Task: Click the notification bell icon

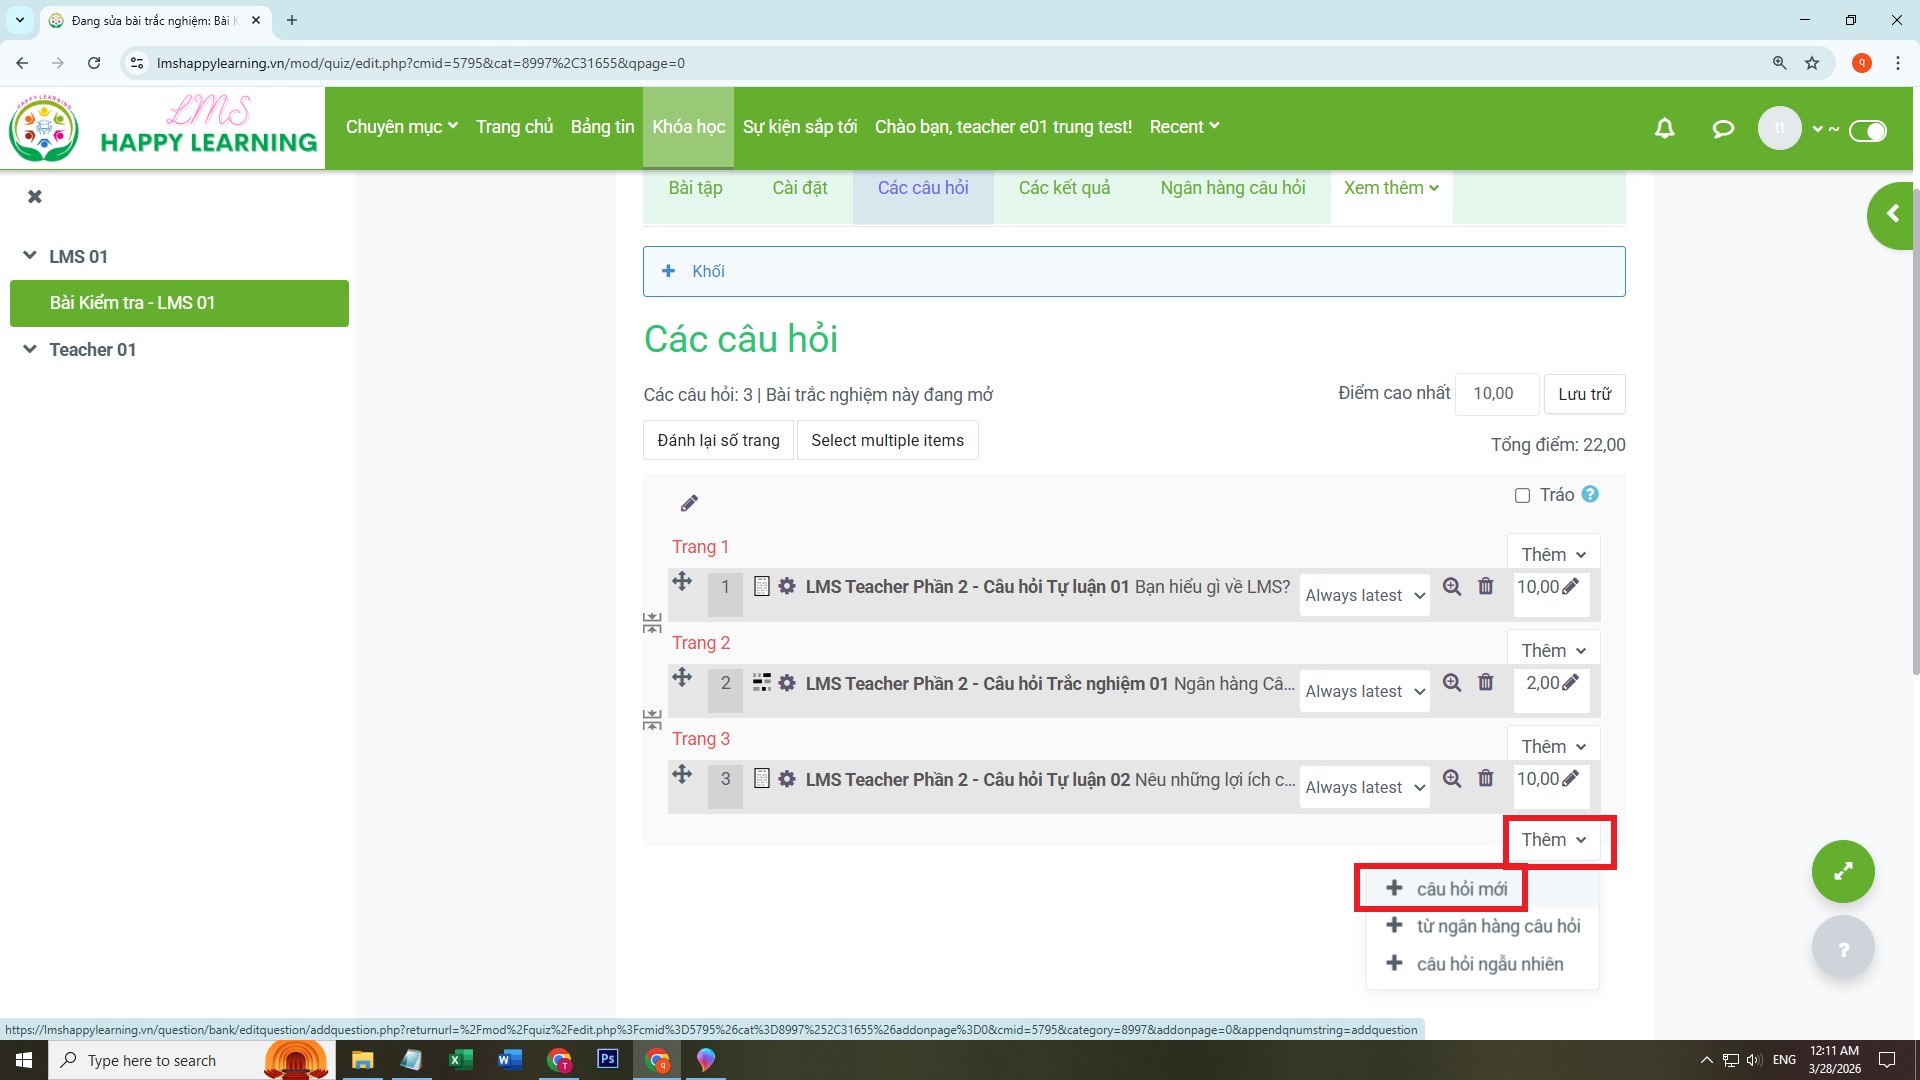Action: click(1664, 128)
